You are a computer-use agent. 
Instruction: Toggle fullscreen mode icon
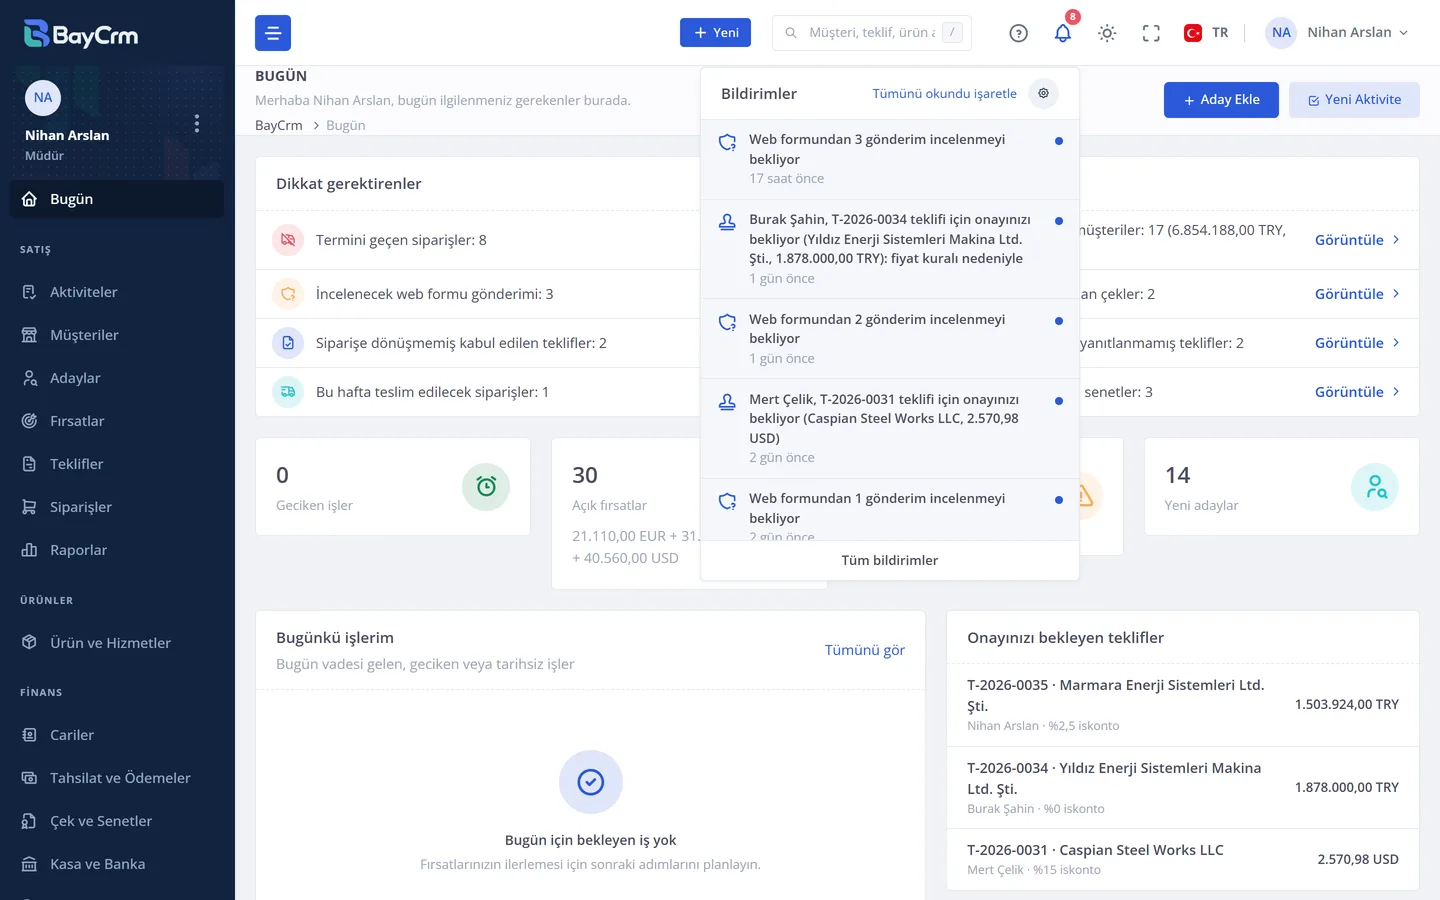tap(1151, 33)
